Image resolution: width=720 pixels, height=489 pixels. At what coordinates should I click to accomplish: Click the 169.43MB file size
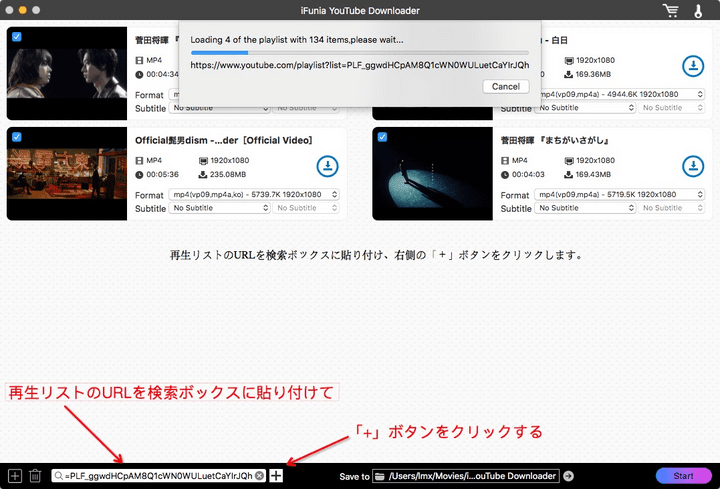click(593, 174)
